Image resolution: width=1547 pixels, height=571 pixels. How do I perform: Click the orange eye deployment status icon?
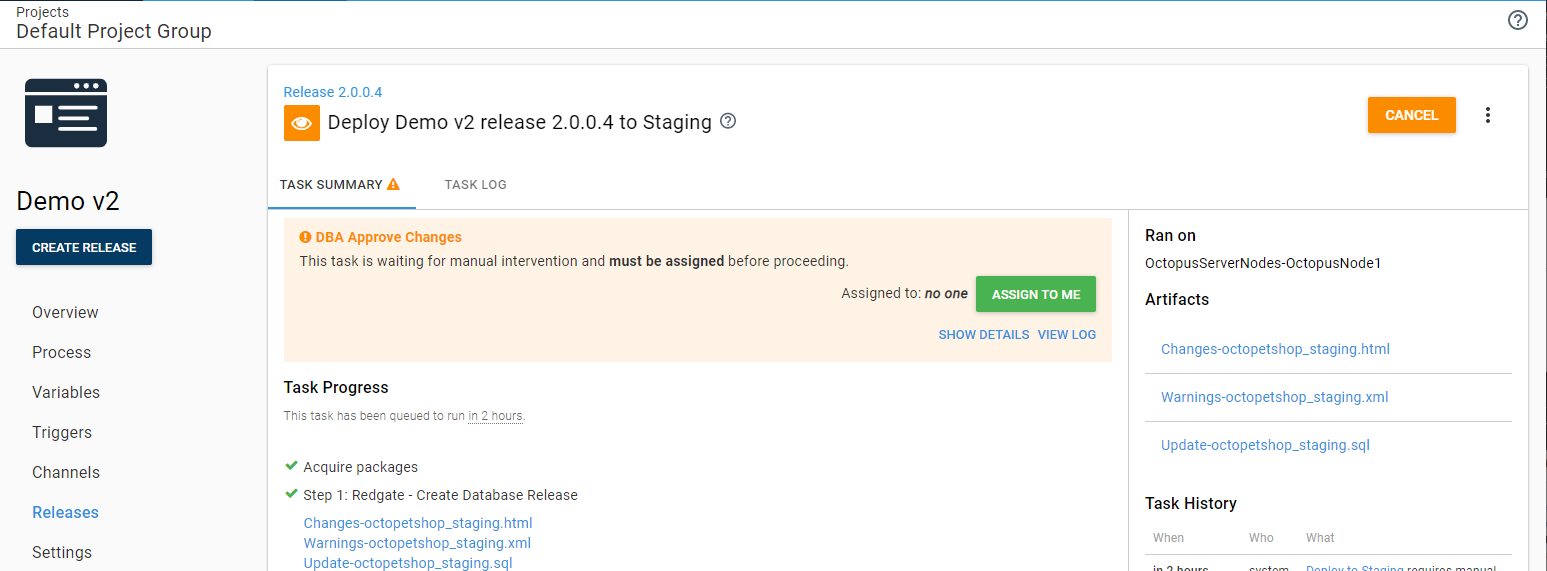click(x=301, y=123)
